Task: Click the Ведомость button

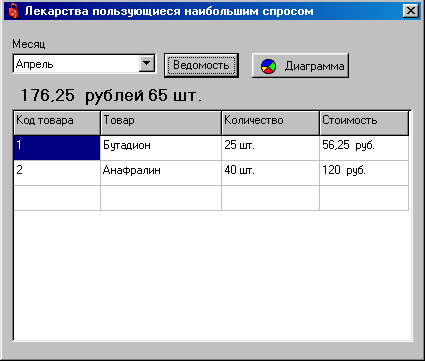Action: coord(201,65)
